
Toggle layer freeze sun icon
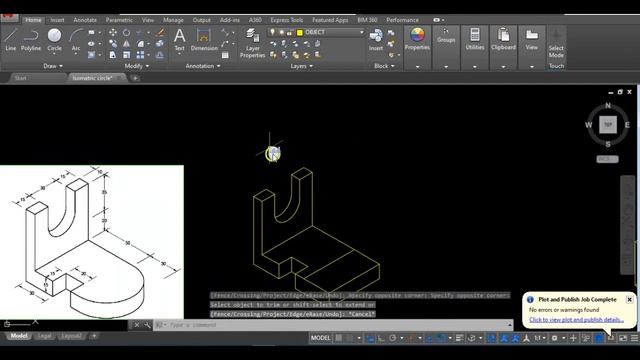coord(281,32)
